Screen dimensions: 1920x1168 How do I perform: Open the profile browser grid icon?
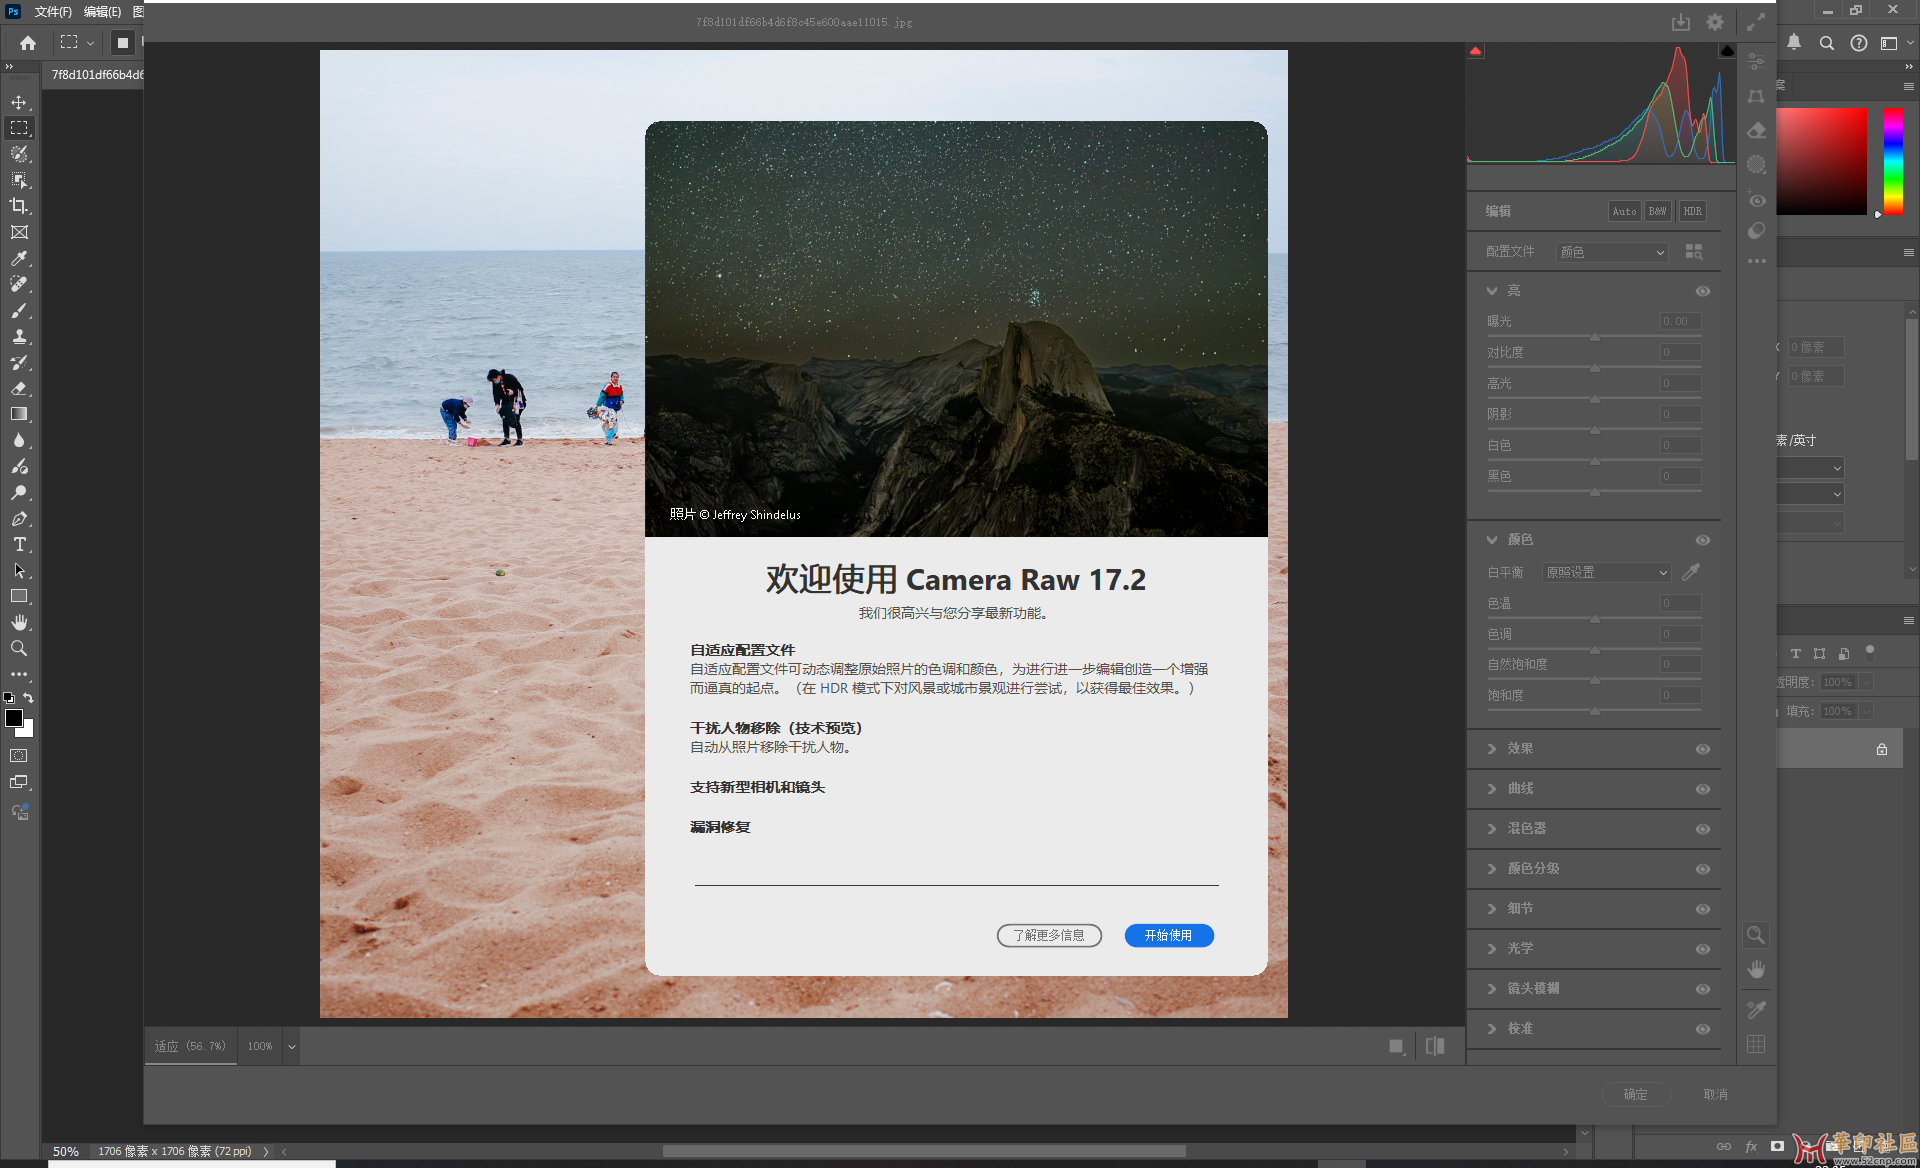coord(1694,252)
